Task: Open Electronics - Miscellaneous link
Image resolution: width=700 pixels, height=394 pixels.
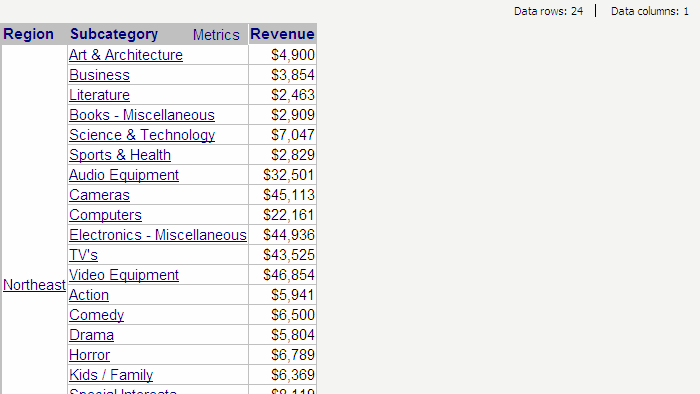Action: click(158, 235)
